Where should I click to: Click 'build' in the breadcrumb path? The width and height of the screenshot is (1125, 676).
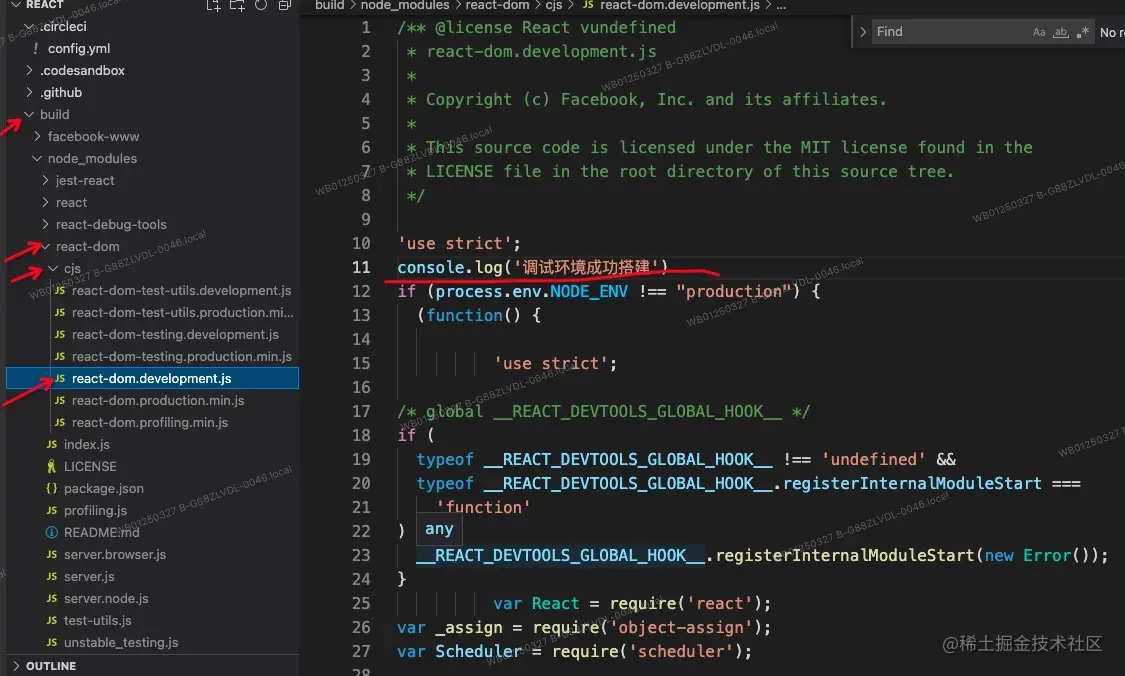[x=329, y=6]
